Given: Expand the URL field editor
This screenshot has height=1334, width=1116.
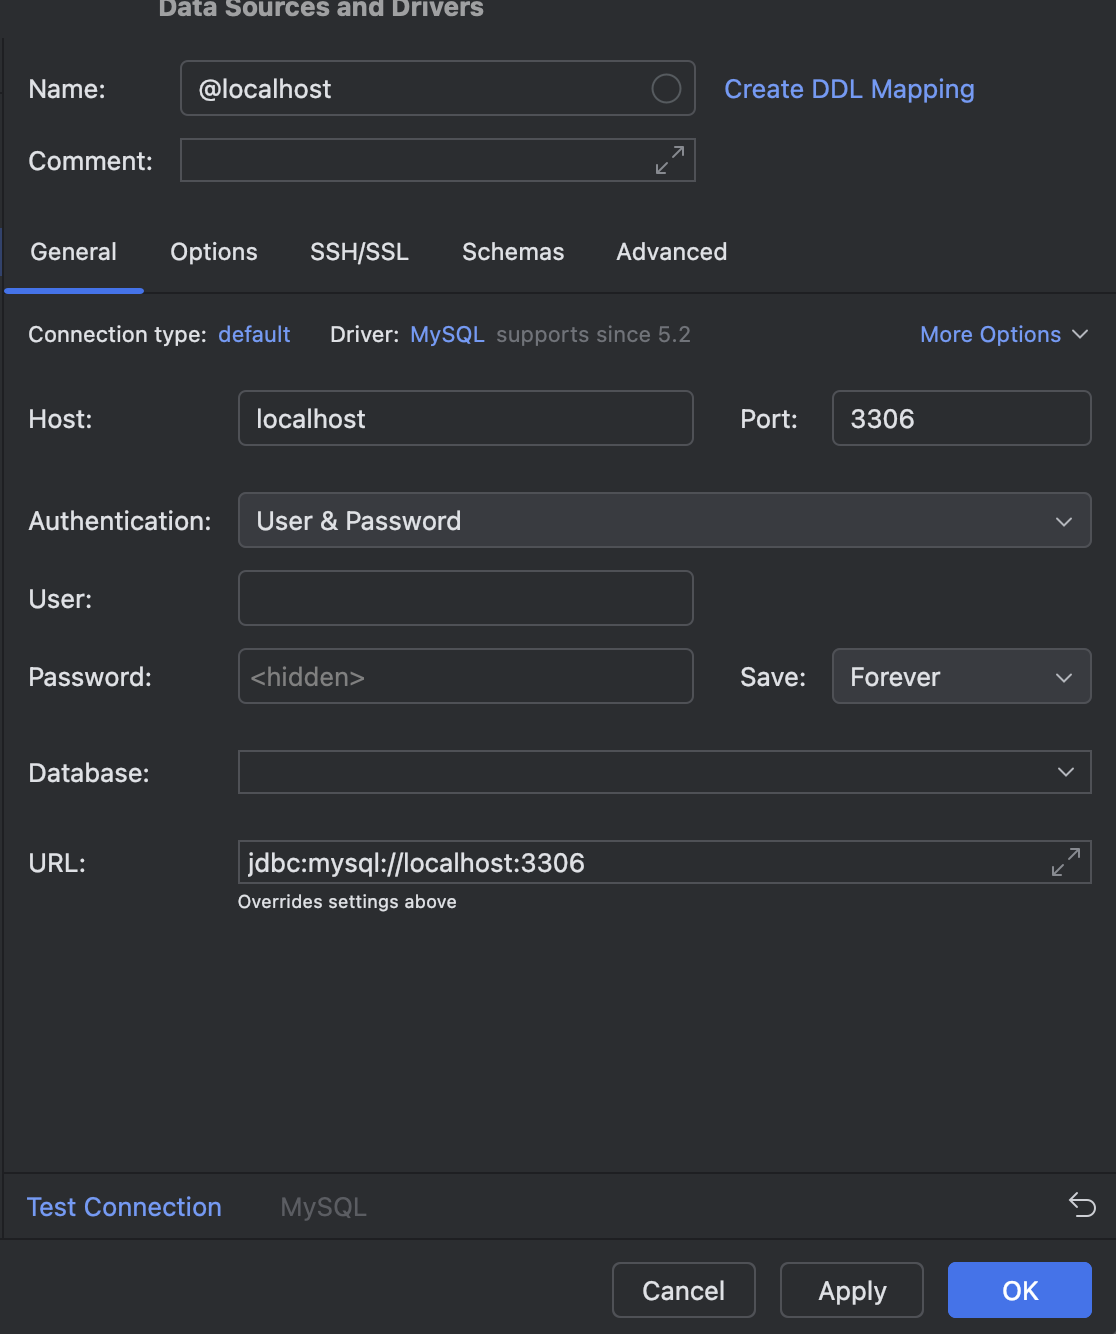Looking at the screenshot, I should point(1065,862).
